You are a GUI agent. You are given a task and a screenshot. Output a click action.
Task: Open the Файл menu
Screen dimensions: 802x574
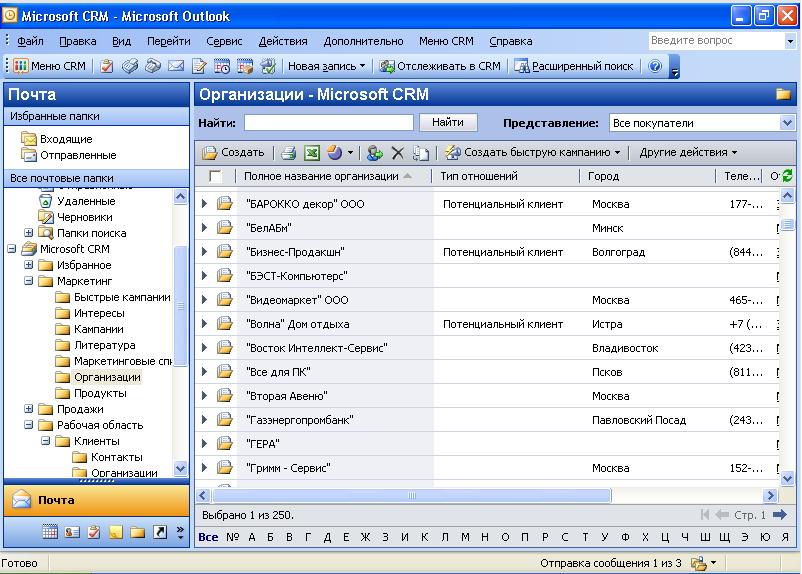[x=30, y=41]
